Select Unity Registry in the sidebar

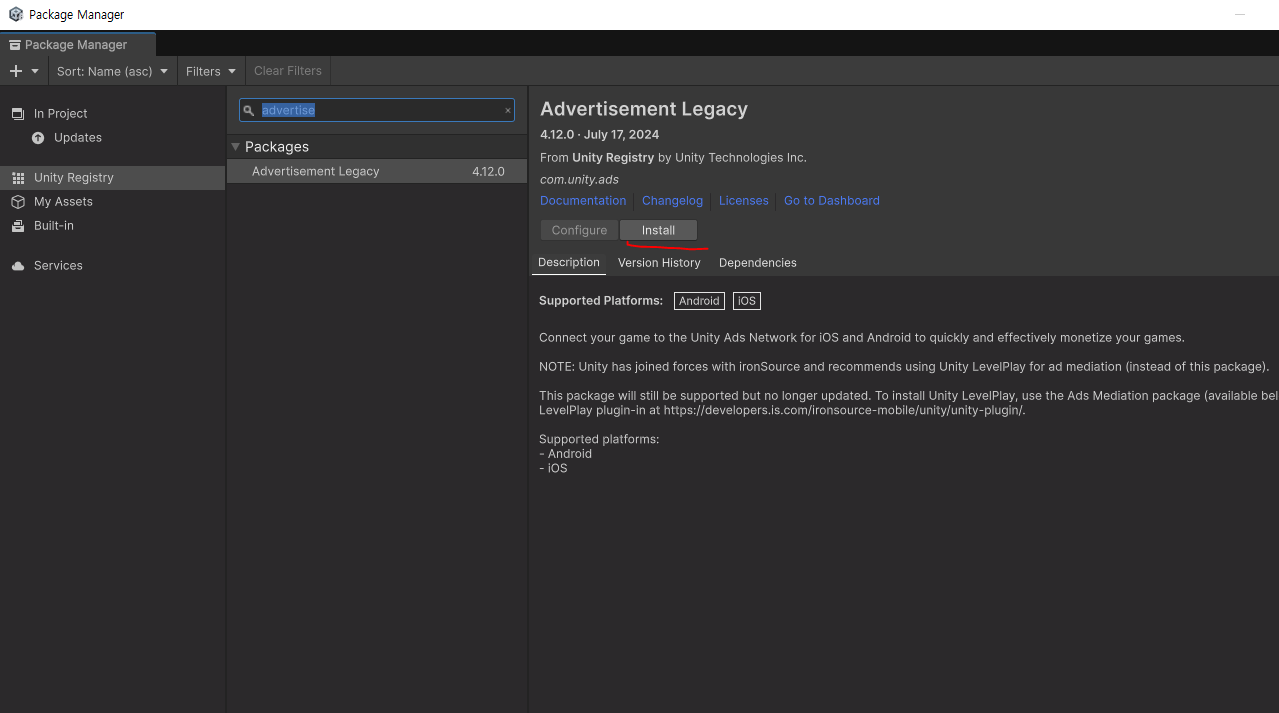112,177
